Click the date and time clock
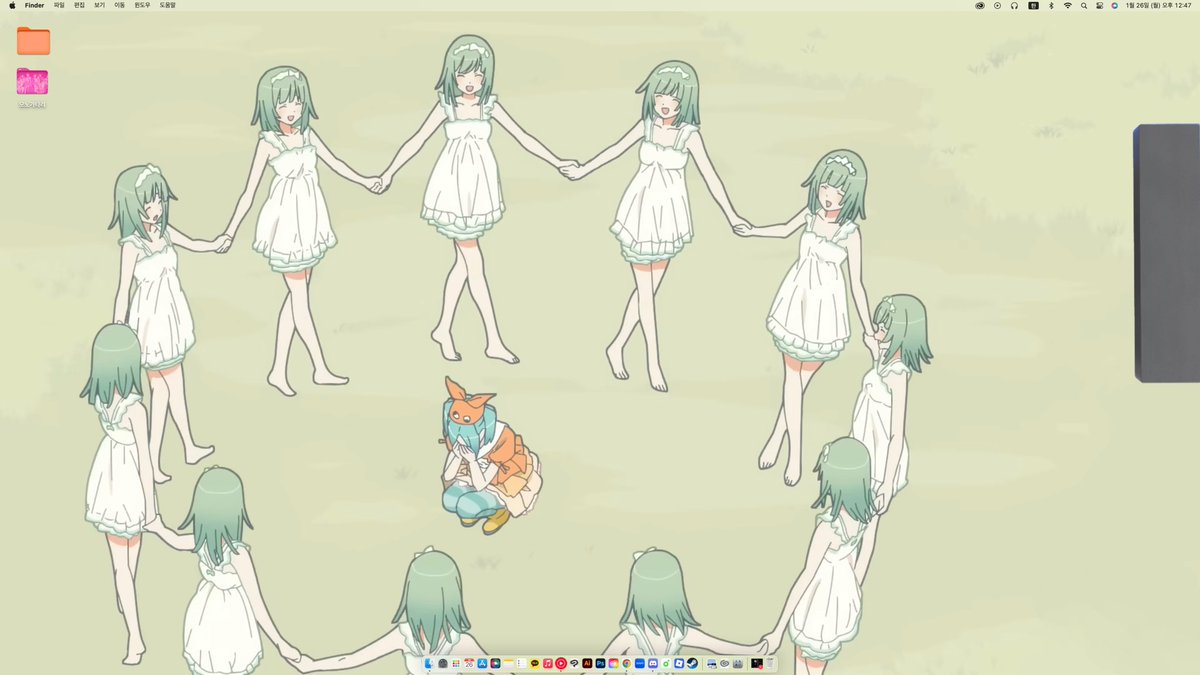The width and height of the screenshot is (1200, 675). click(1159, 5)
